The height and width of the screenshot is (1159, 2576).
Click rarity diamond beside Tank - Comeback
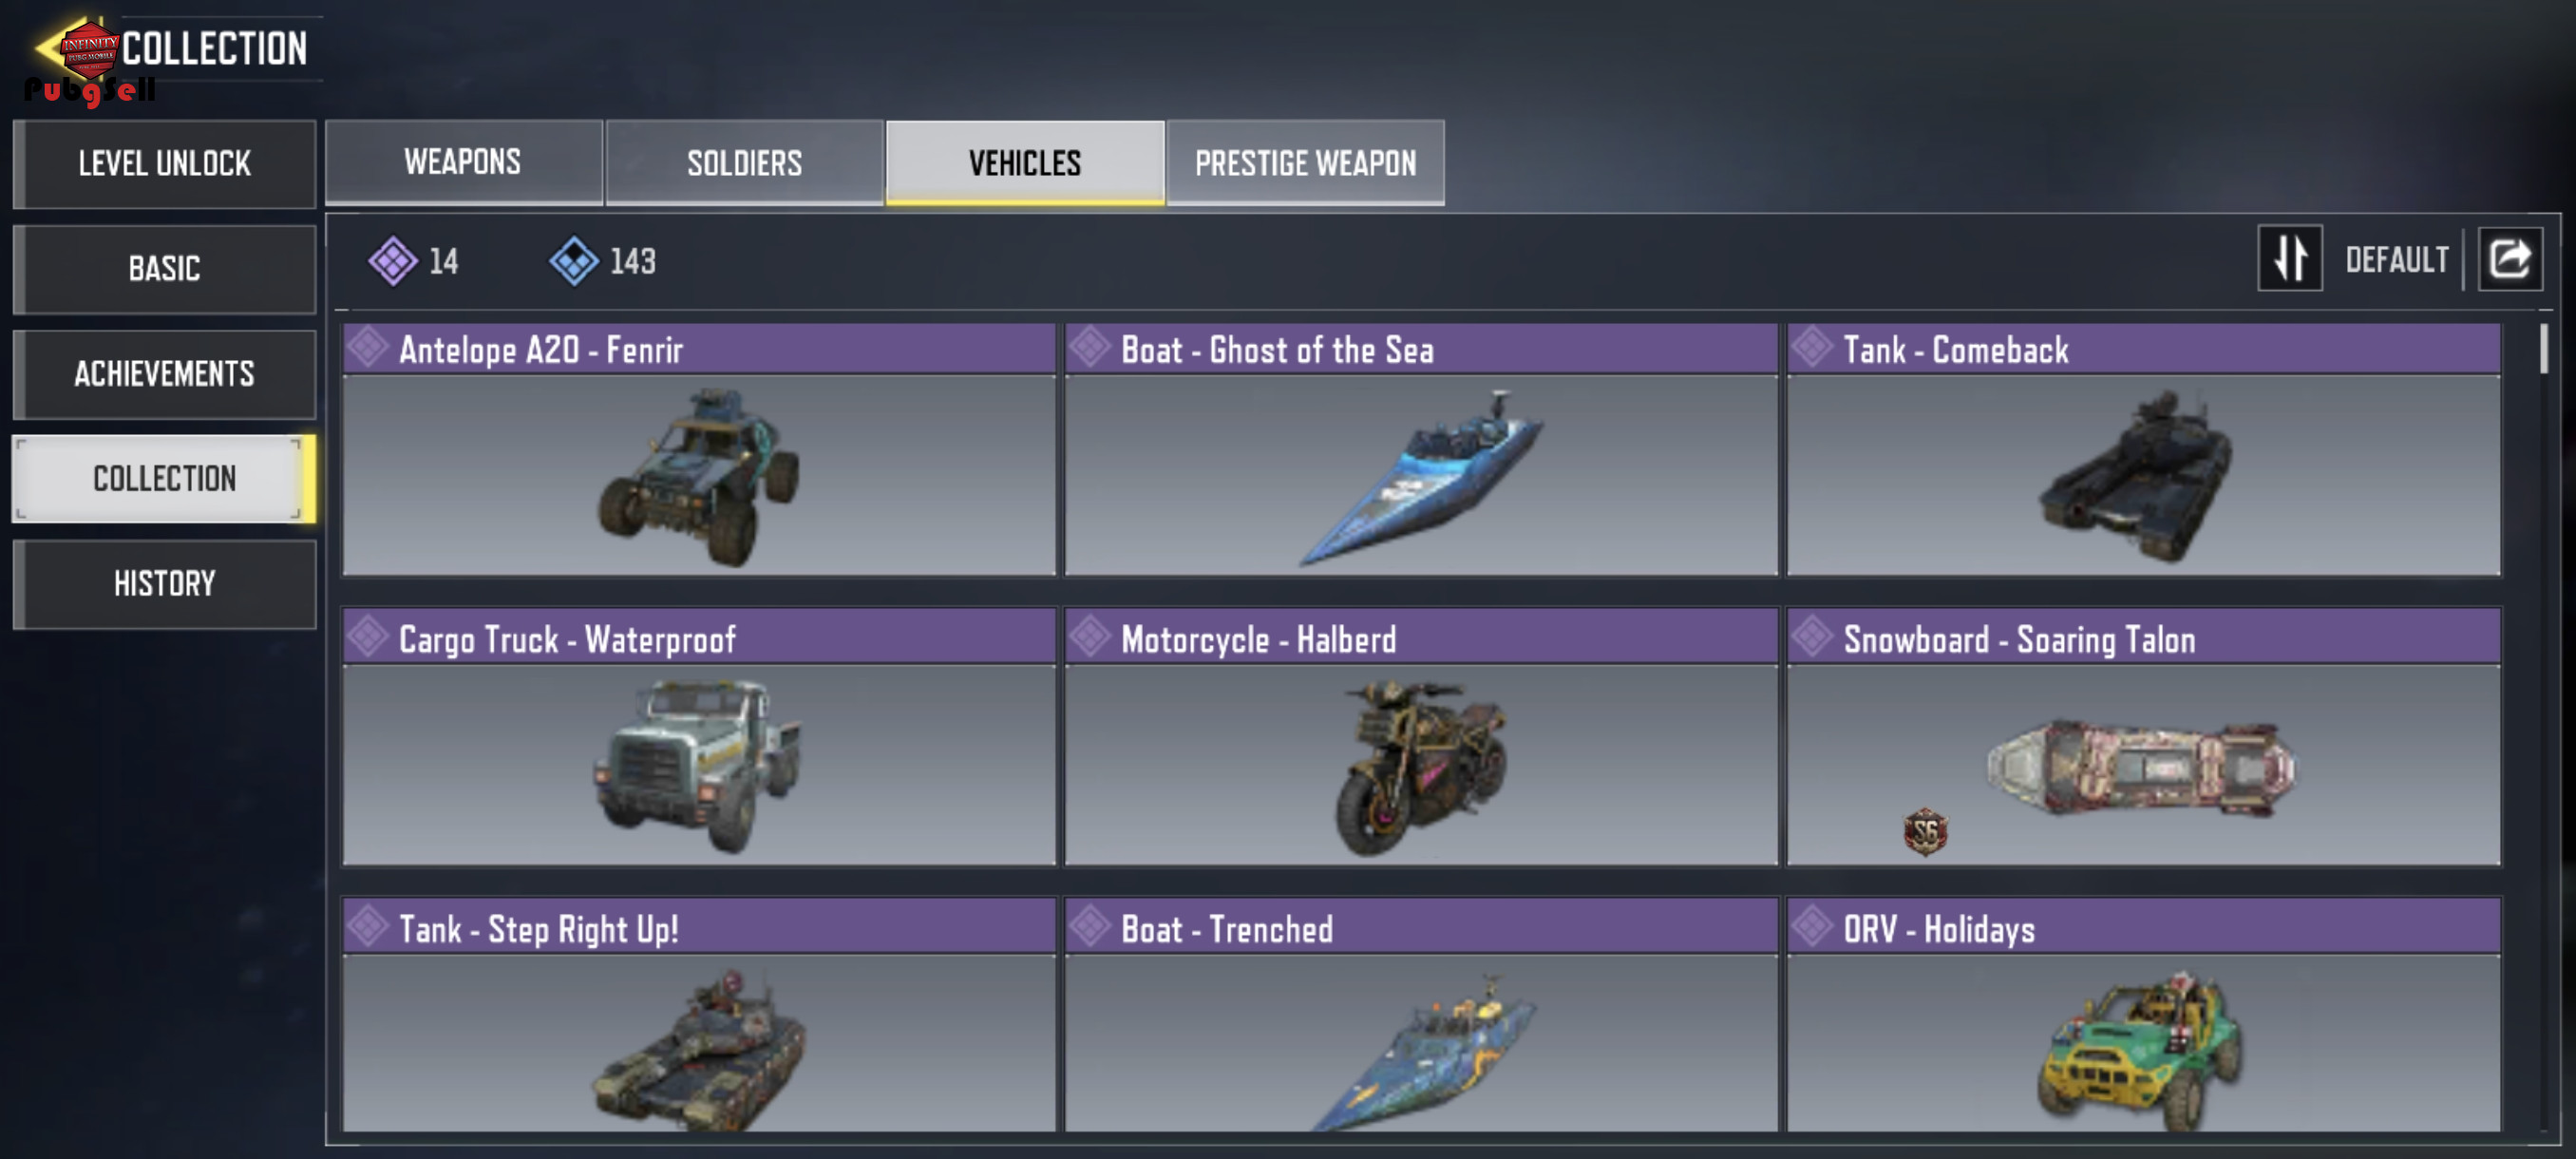(1811, 348)
